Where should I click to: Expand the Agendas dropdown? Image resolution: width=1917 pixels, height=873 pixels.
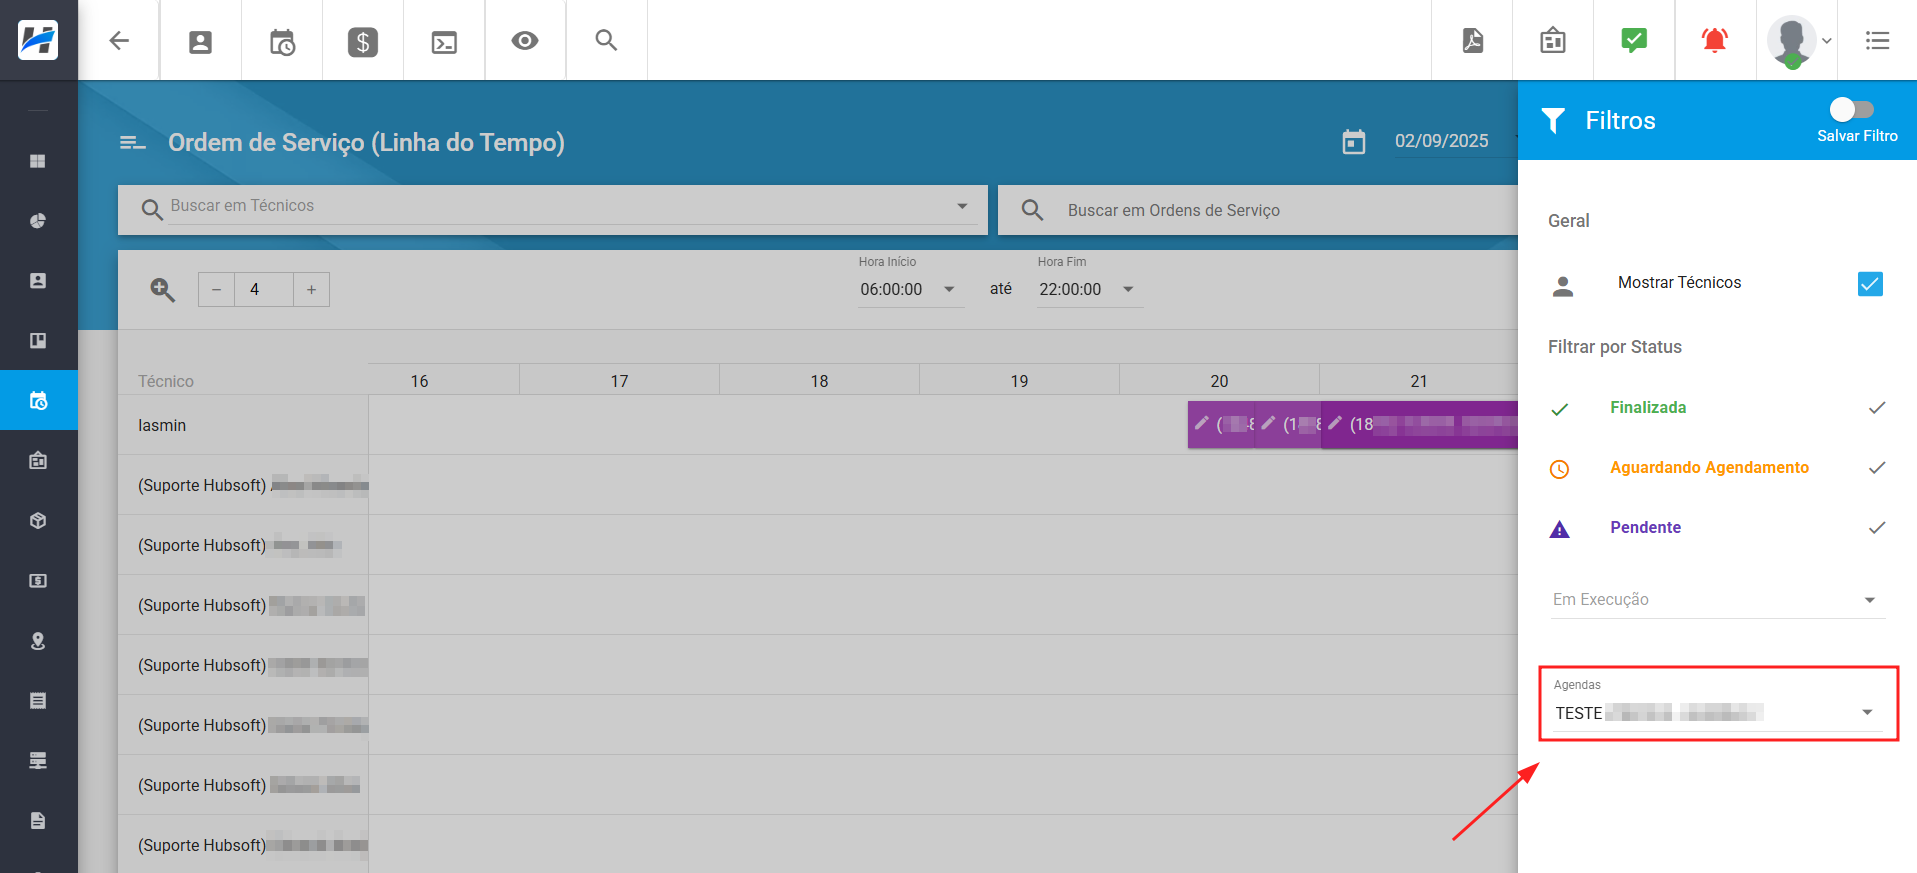(x=1866, y=713)
